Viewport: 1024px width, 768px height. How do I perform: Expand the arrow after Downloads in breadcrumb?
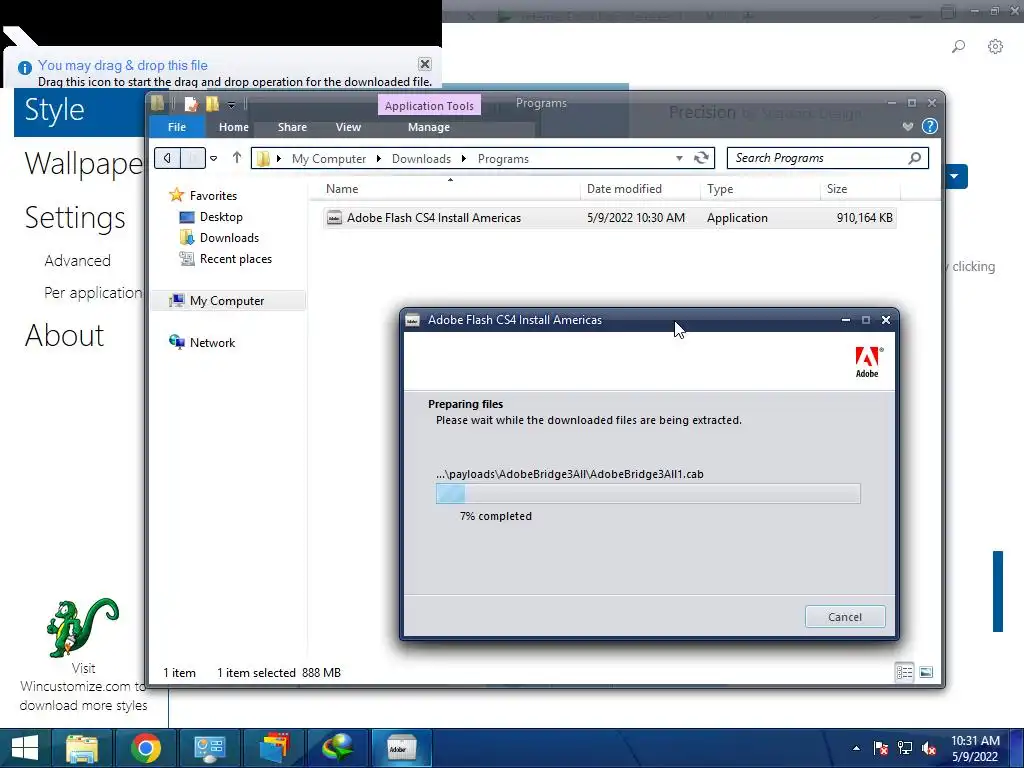[464, 159]
